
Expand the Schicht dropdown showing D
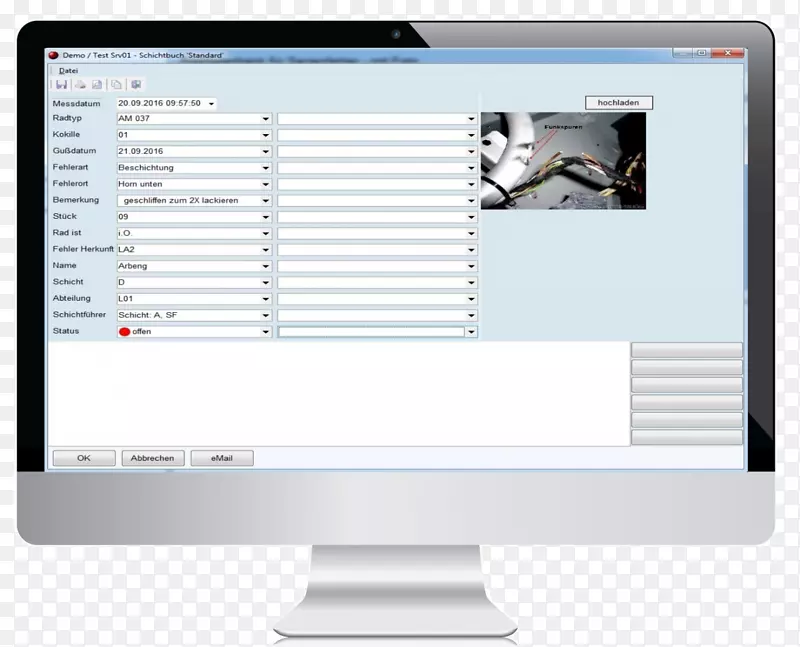265,283
